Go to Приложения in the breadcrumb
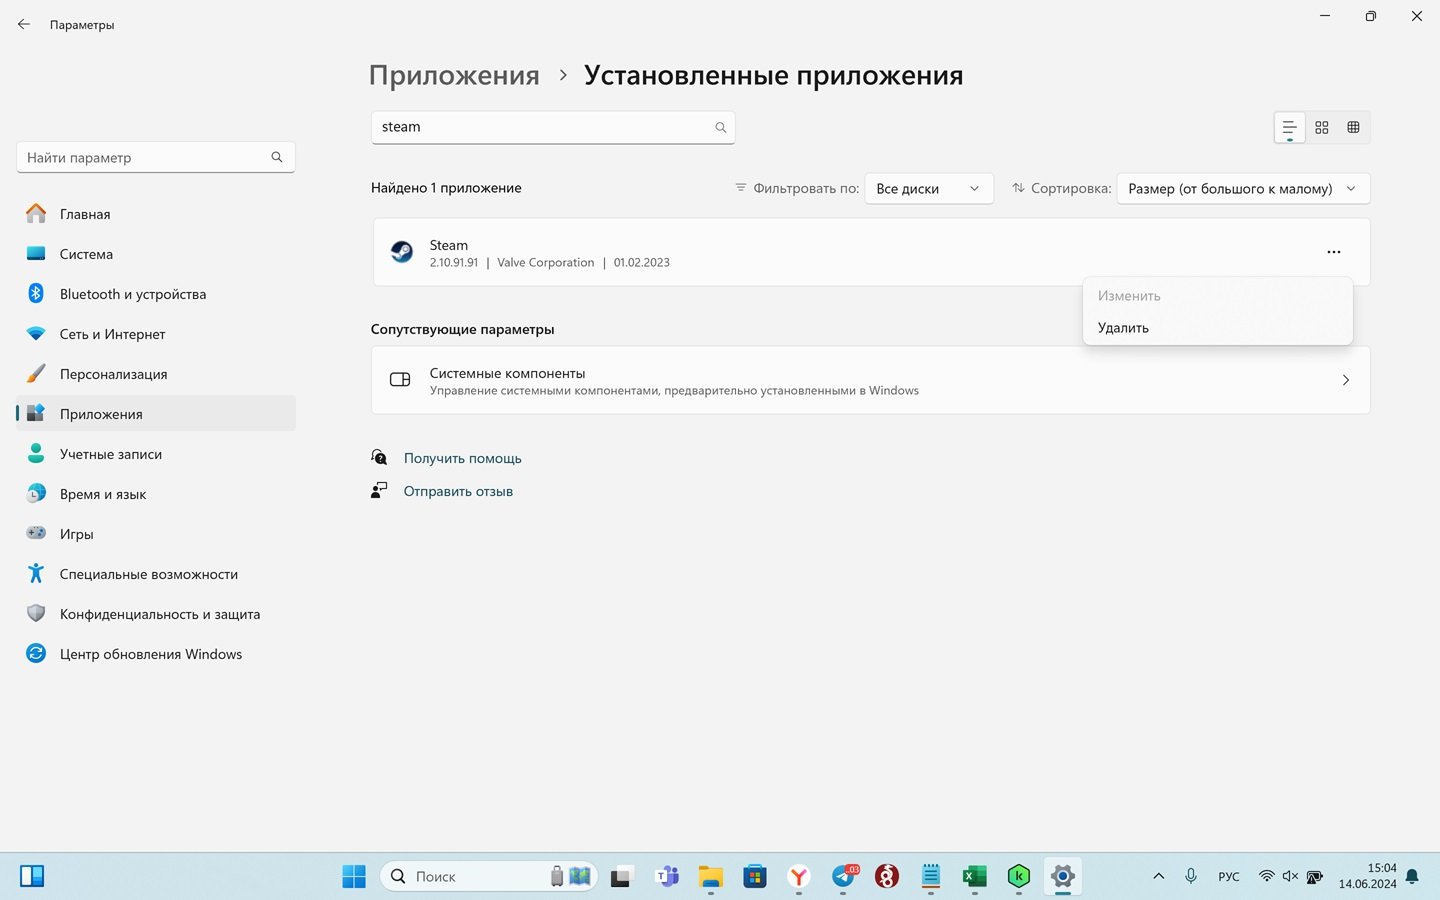Screen dimensions: 1440x900 tap(454, 75)
